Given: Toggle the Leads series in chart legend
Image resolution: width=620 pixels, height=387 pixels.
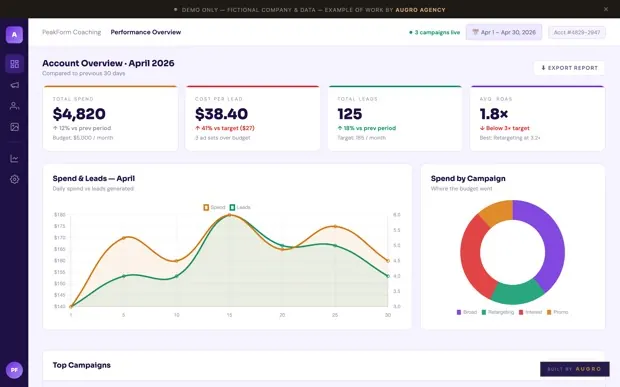Looking at the screenshot, I should tap(240, 207).
